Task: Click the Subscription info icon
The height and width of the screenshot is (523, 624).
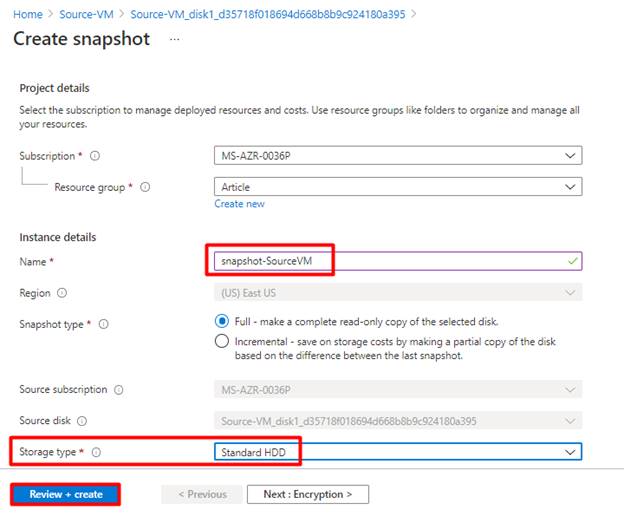Action: [x=96, y=156]
